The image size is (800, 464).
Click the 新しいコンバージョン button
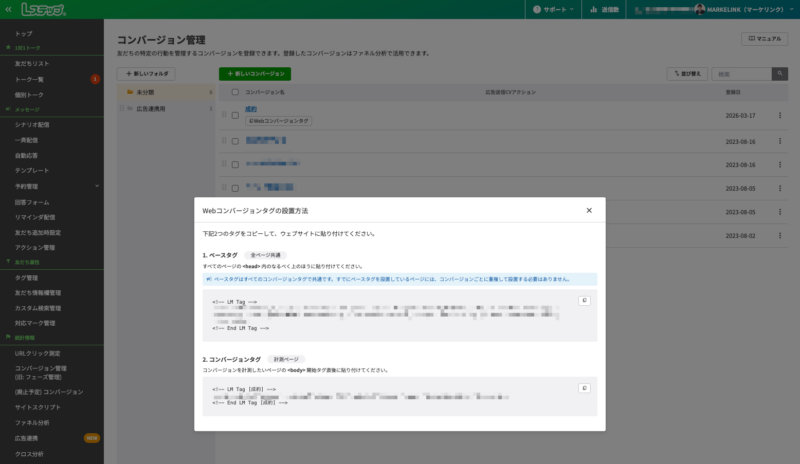click(255, 74)
